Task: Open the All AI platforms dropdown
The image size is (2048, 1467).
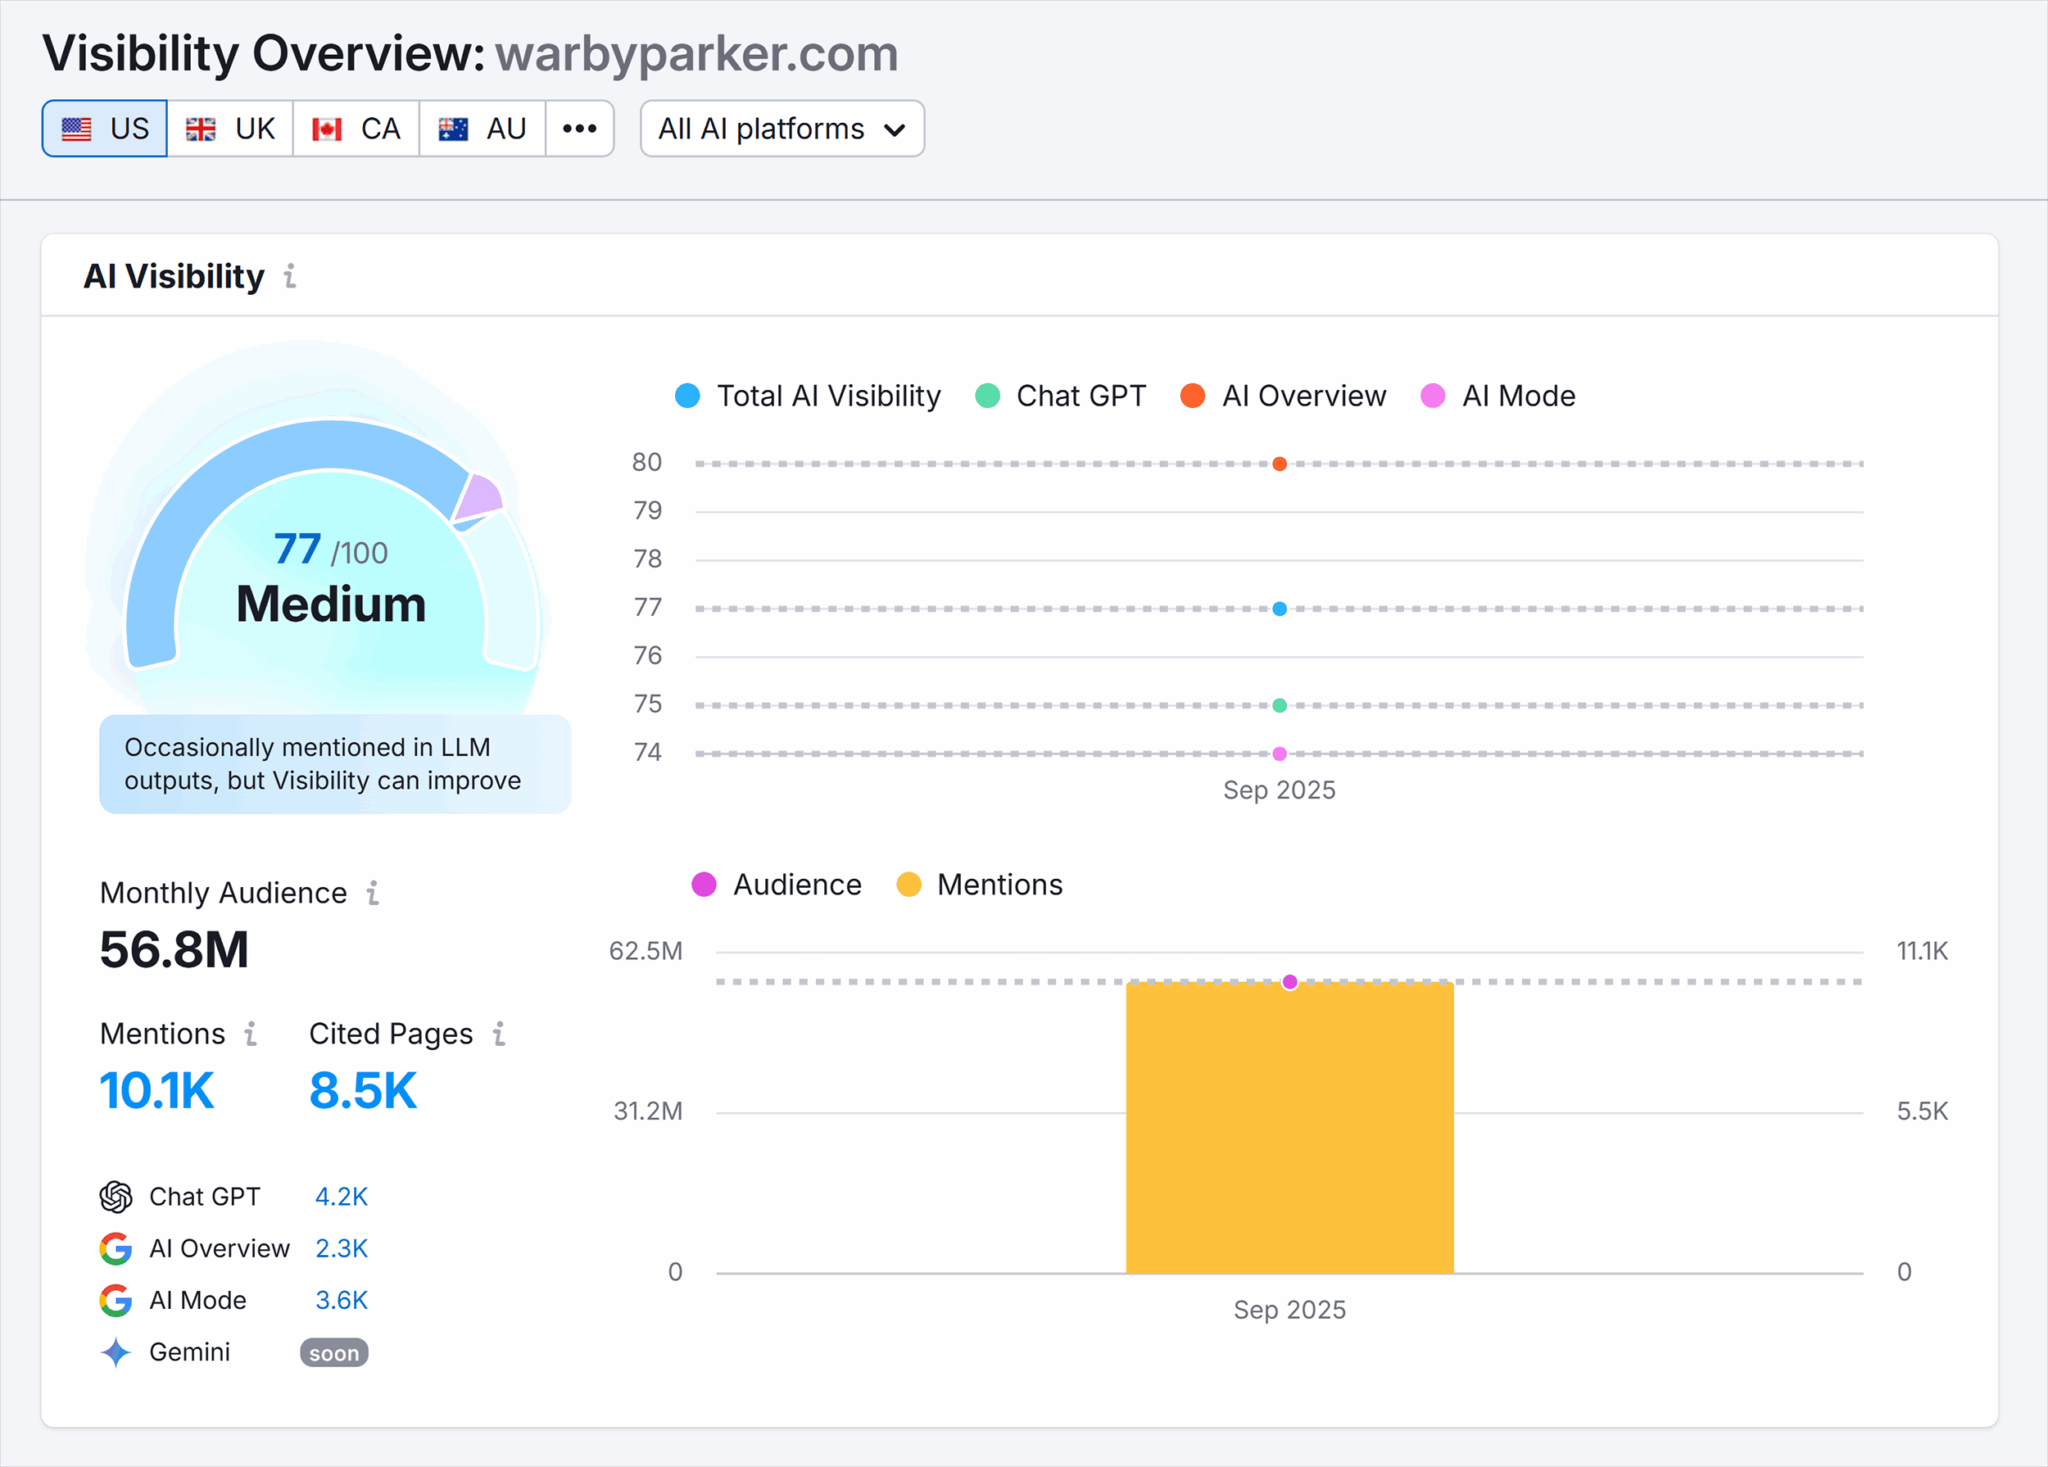Action: coord(782,129)
